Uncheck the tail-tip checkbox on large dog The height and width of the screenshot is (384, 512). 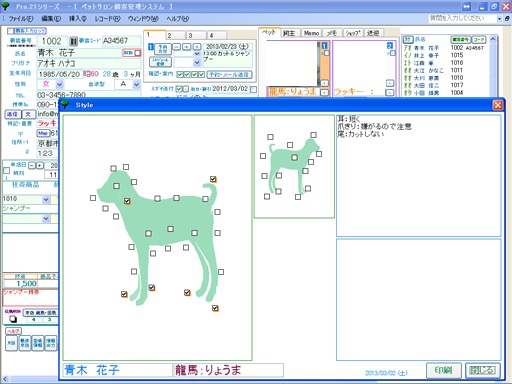click(213, 179)
